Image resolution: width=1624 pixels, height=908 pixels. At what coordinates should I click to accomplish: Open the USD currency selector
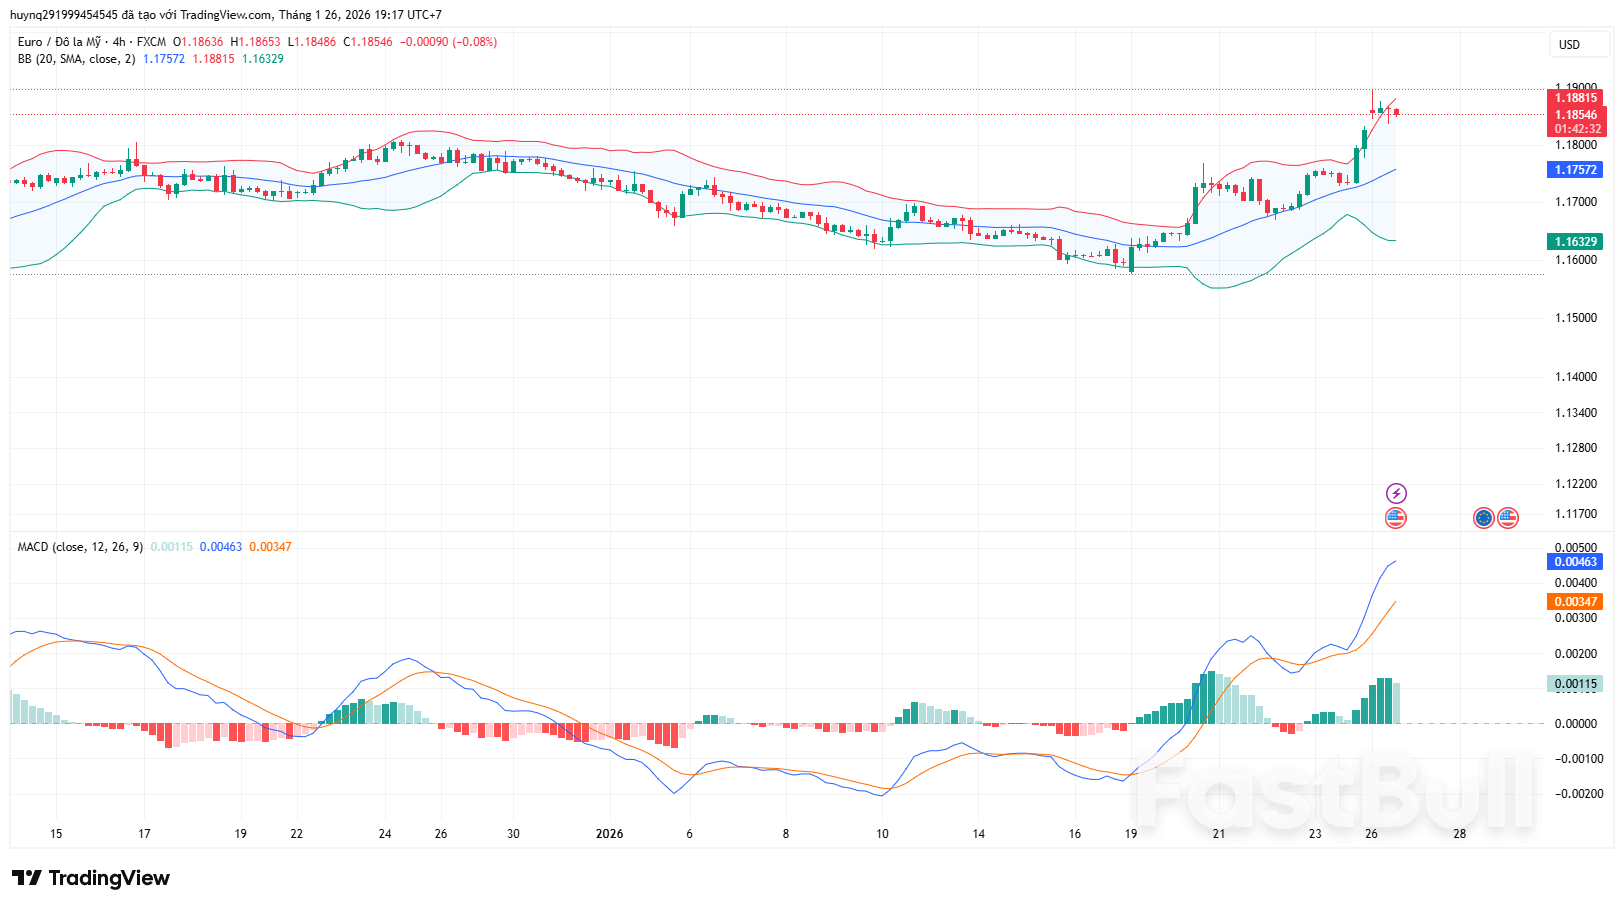point(1569,44)
